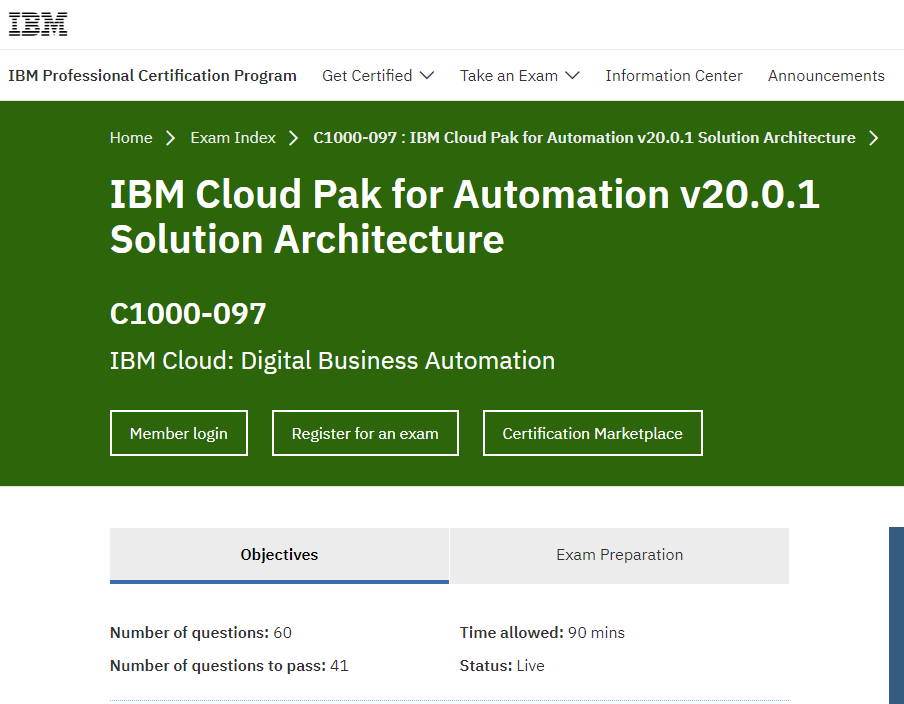Go to Information Center
Viewport: 904px width, 704px height.
673,76
